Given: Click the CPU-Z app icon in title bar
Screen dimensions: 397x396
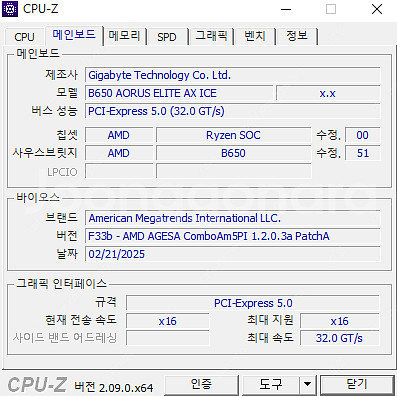Looking at the screenshot, I should (x=10, y=9).
